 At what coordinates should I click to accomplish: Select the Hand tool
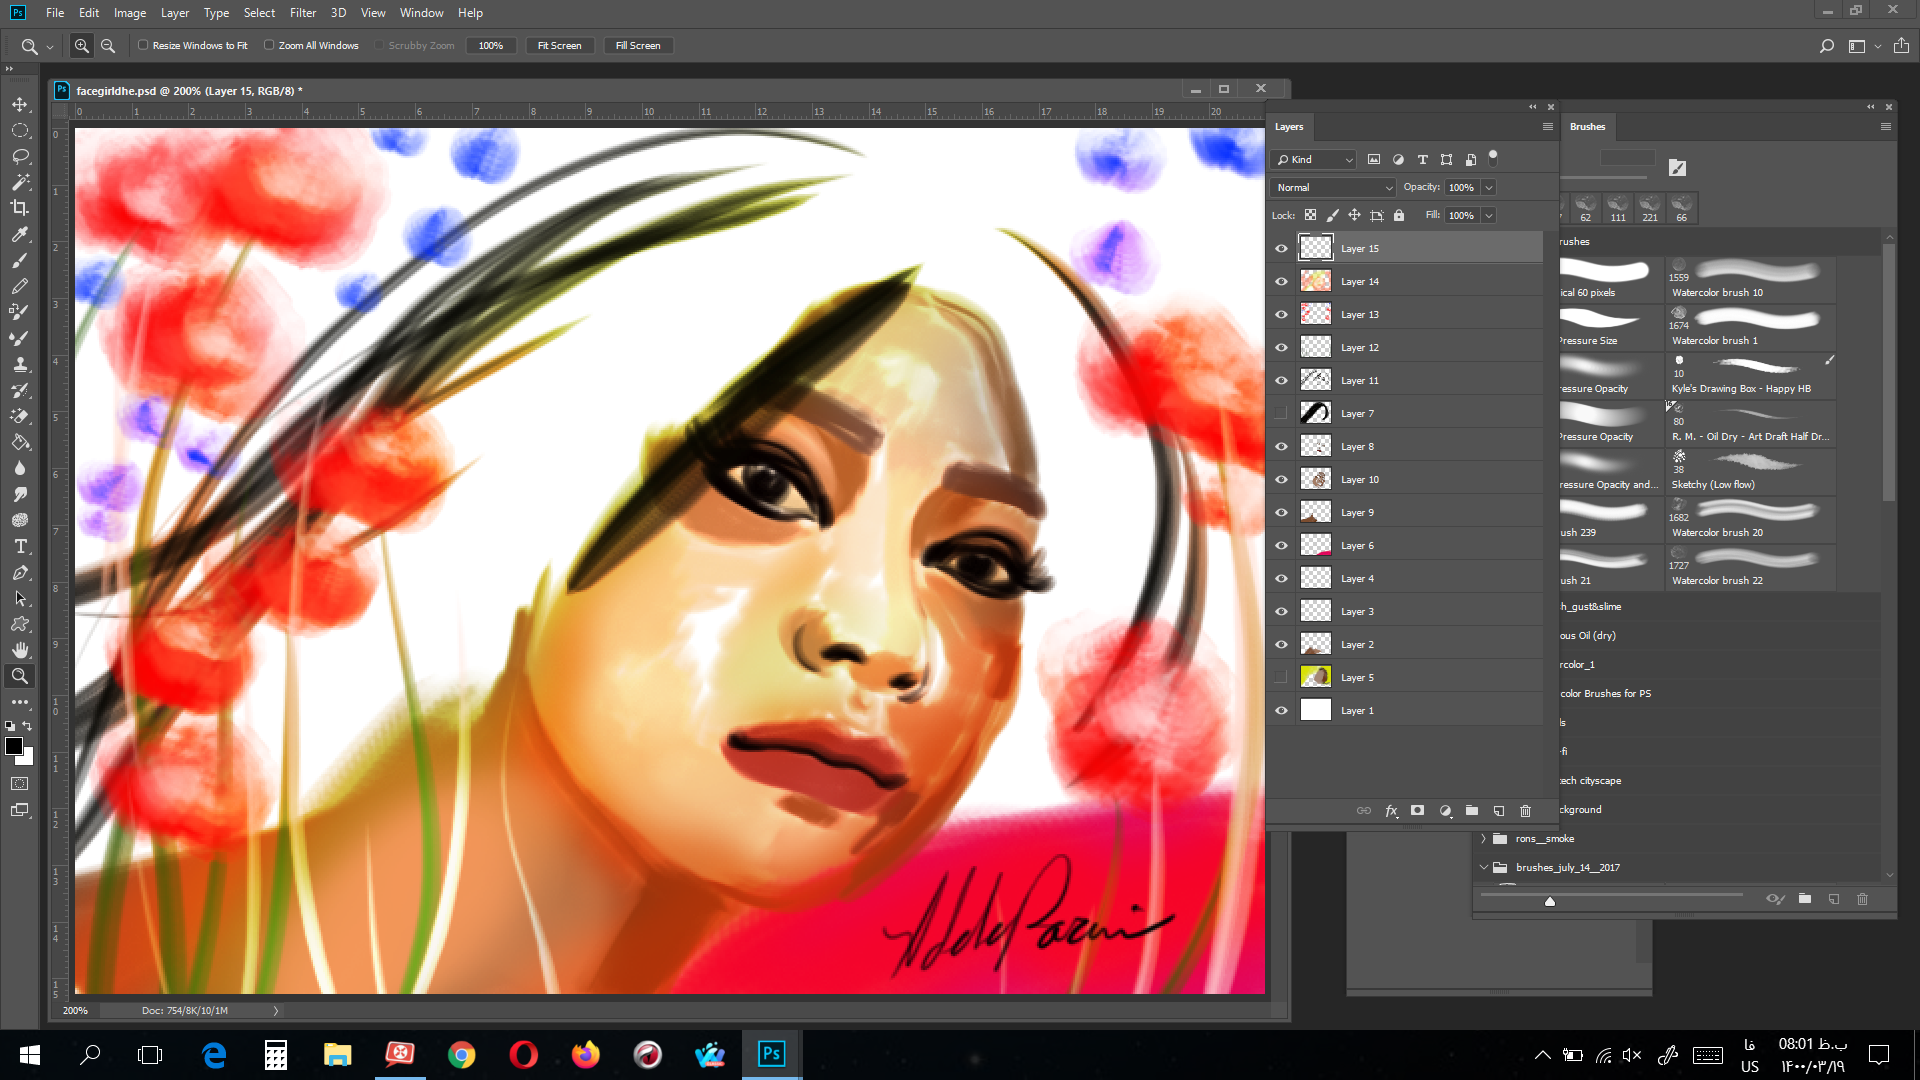point(20,650)
